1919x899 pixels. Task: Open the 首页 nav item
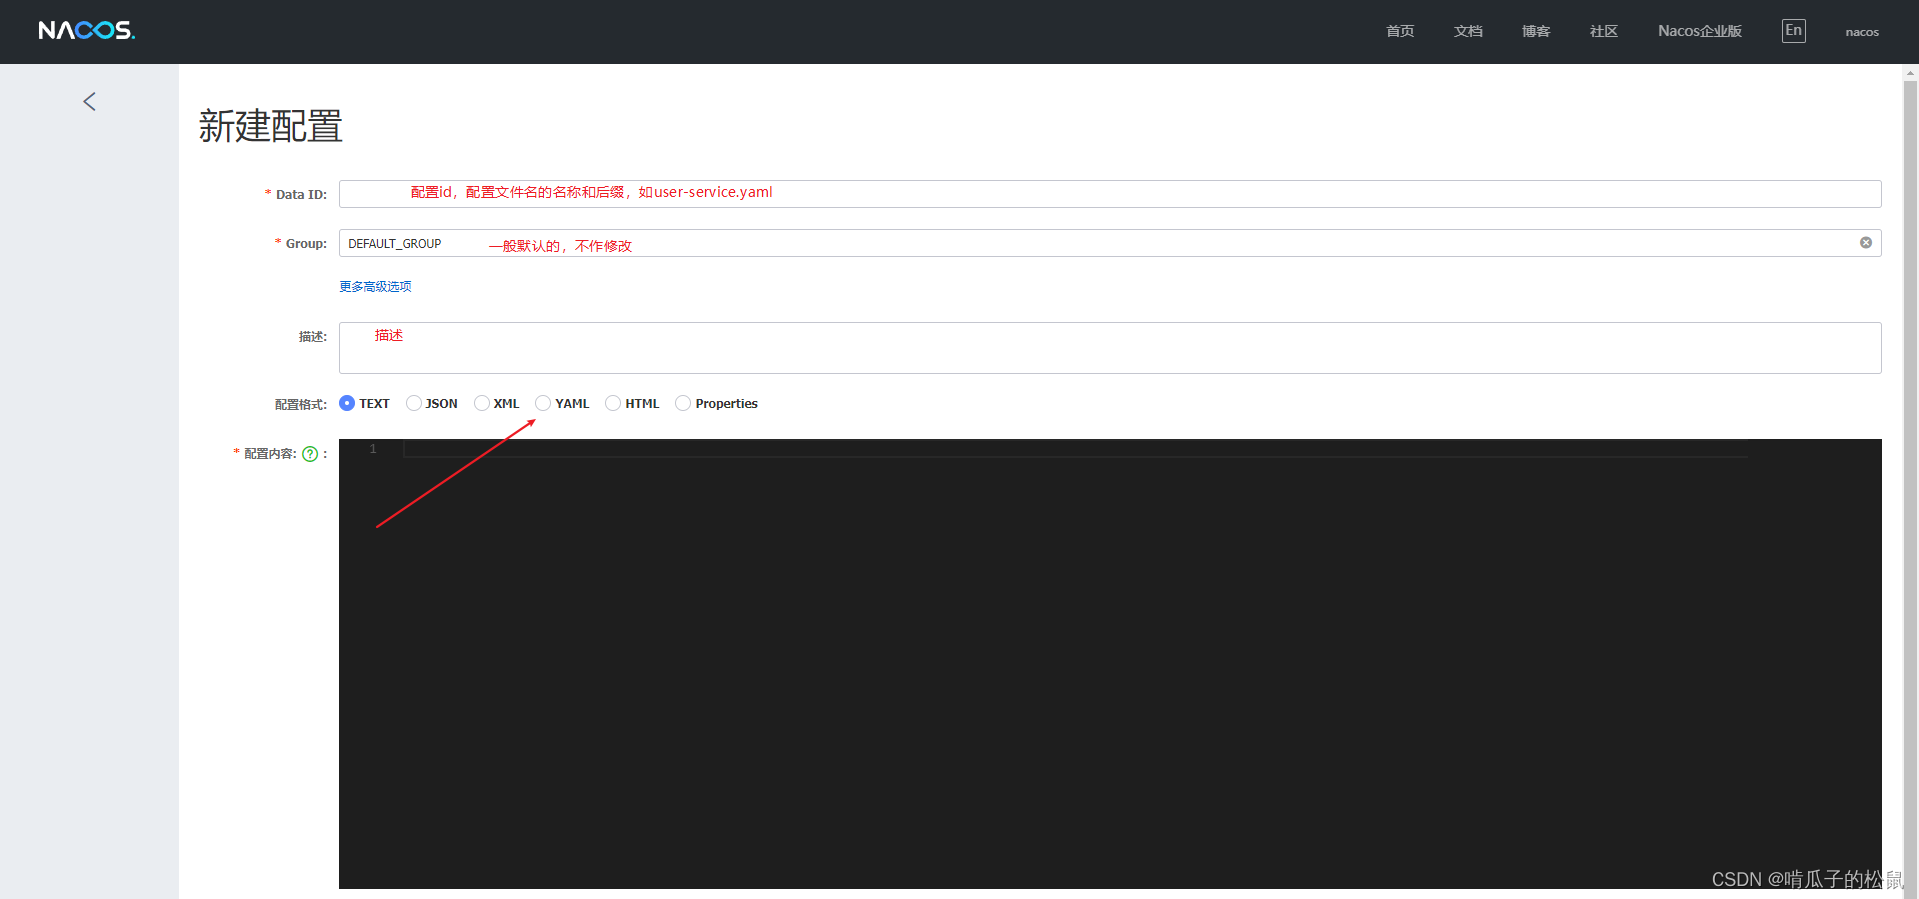(1400, 31)
